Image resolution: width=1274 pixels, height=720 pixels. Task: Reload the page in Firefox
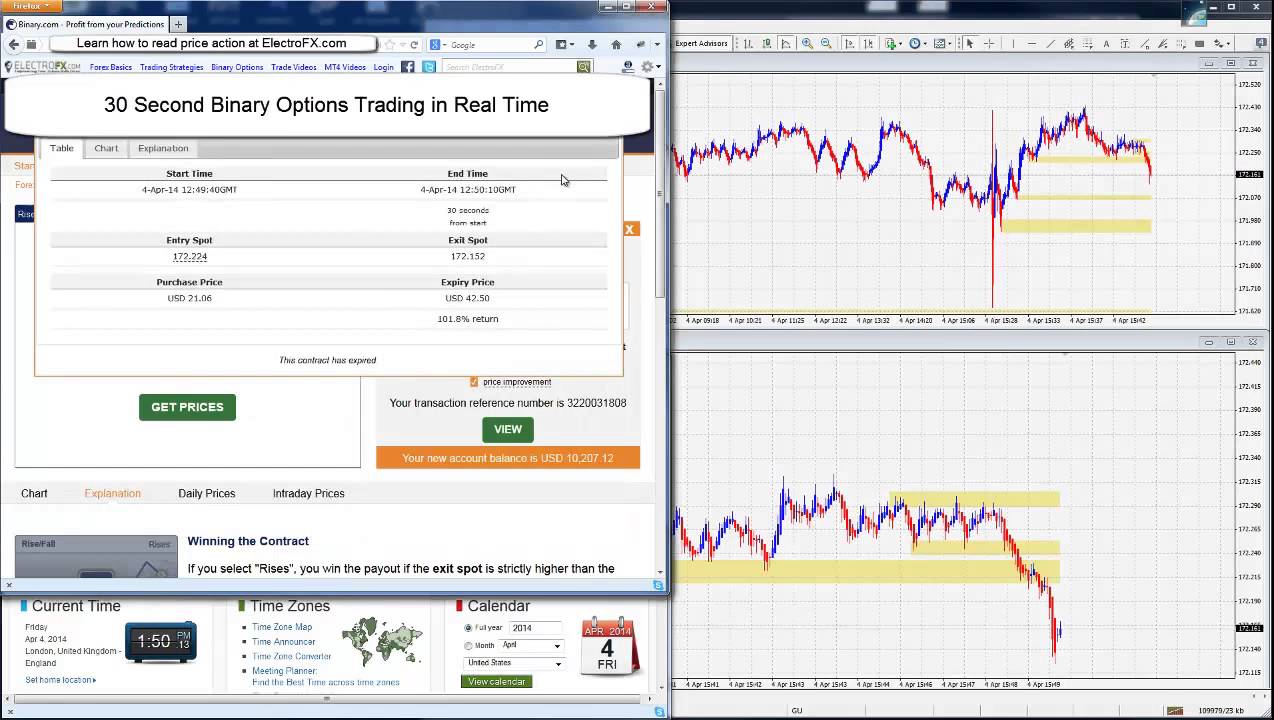[414, 45]
